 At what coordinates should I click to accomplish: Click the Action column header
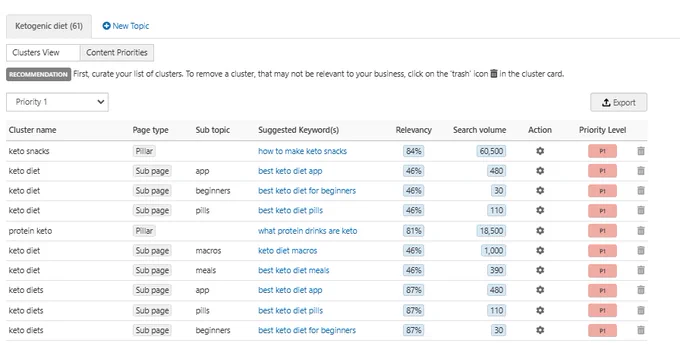point(540,130)
